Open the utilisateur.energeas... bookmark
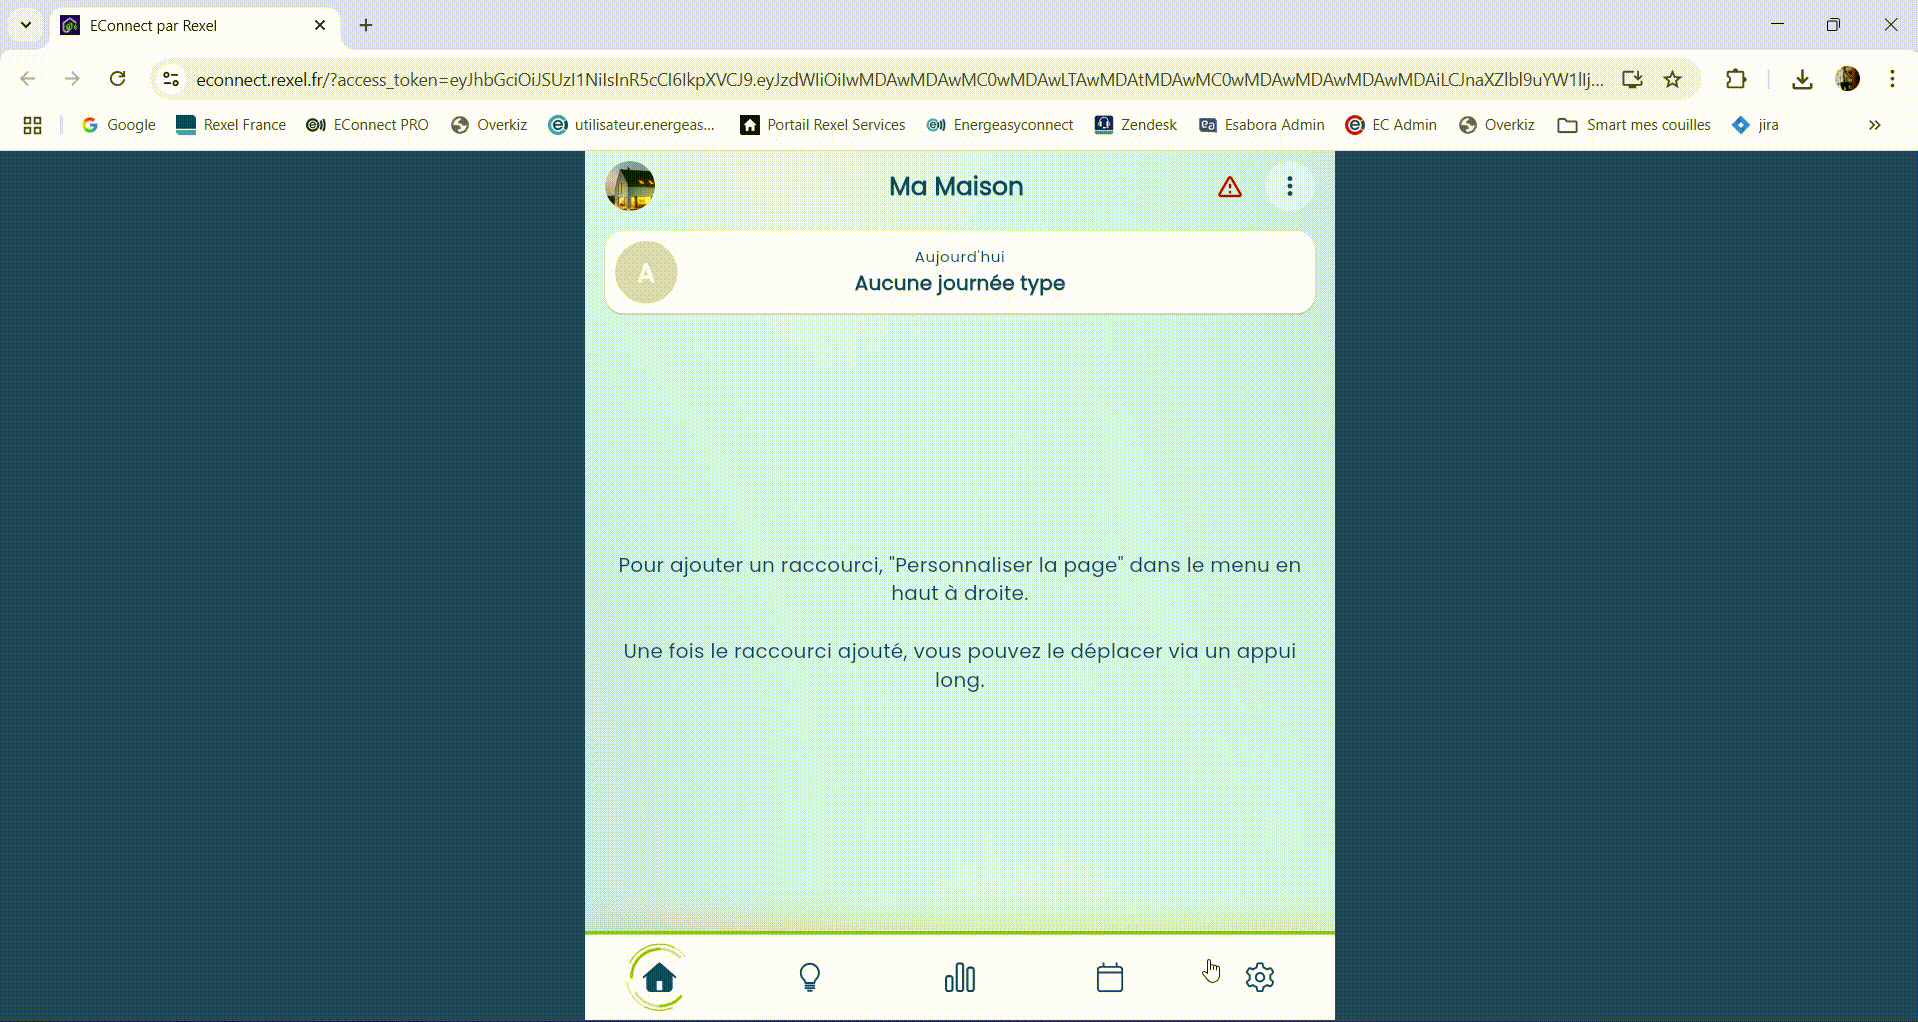 tap(632, 125)
